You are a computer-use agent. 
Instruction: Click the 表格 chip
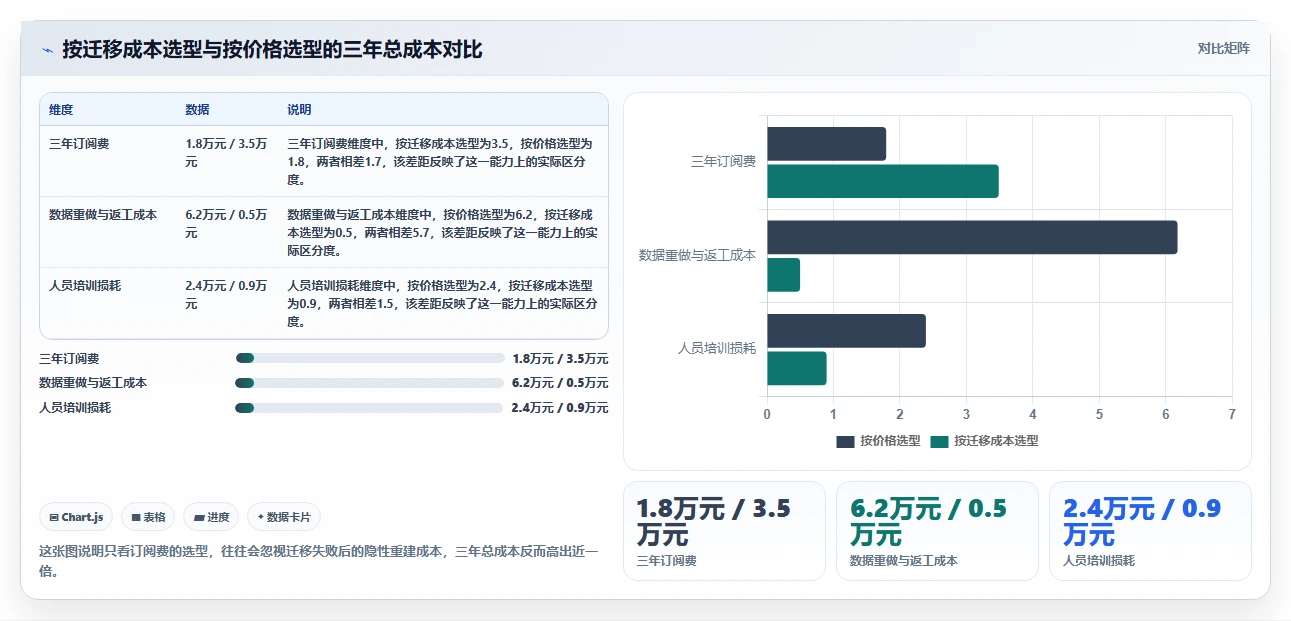149,517
